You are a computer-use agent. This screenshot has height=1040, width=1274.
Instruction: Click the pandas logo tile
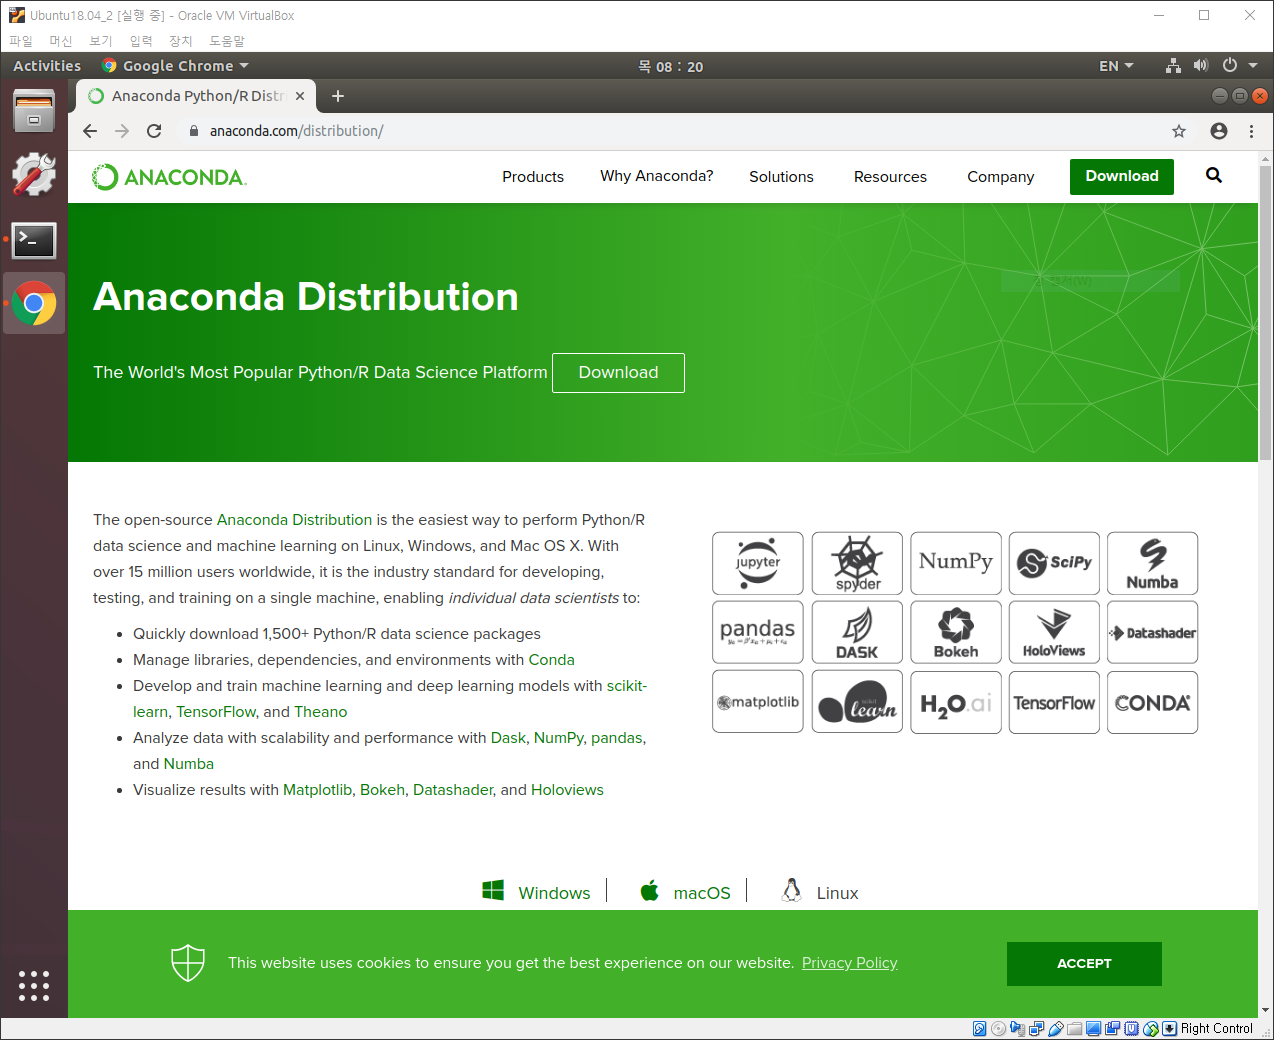pos(758,632)
